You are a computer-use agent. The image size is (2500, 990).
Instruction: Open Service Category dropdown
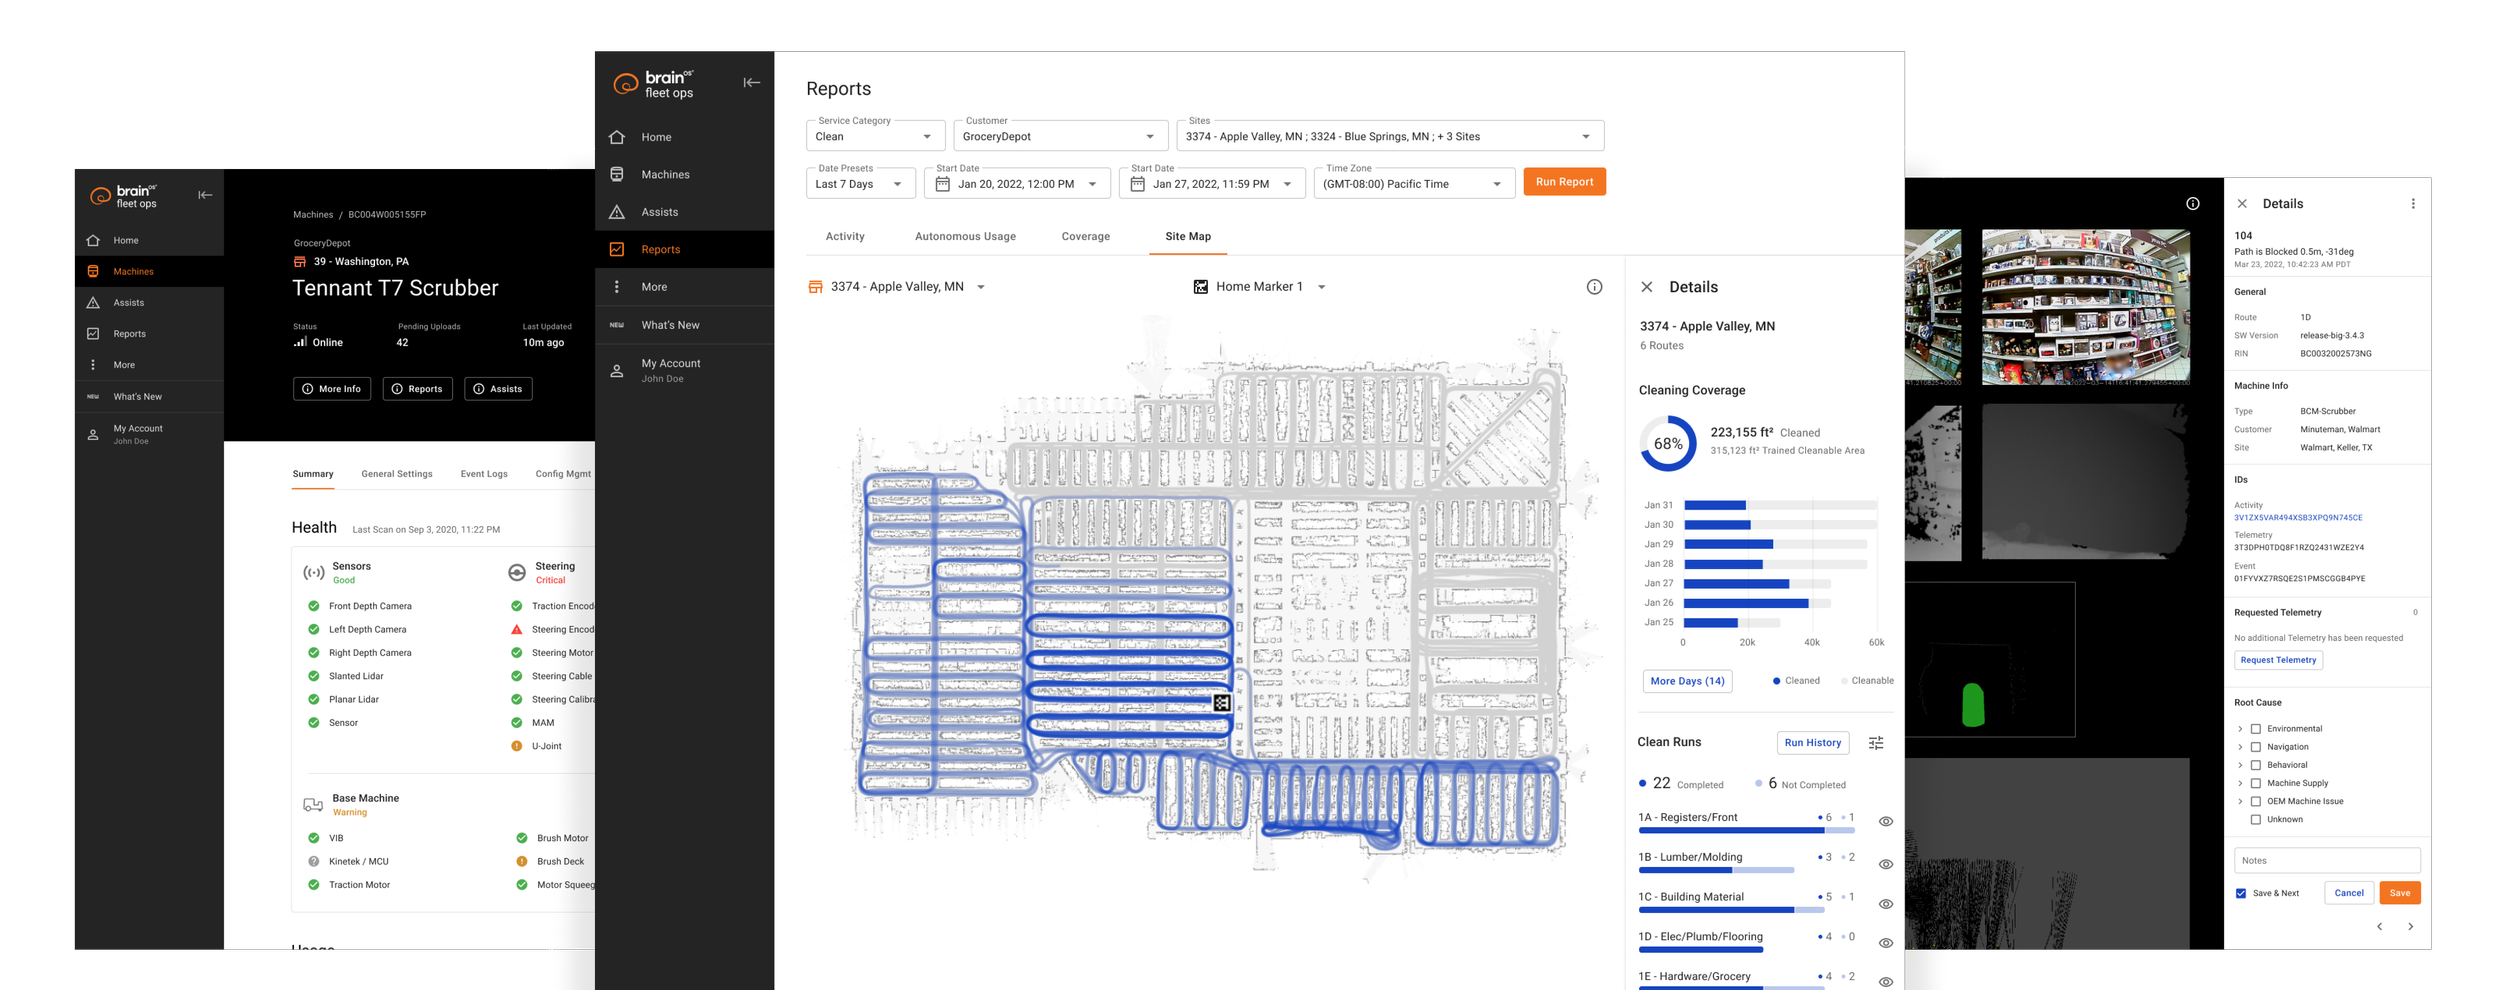click(875, 136)
